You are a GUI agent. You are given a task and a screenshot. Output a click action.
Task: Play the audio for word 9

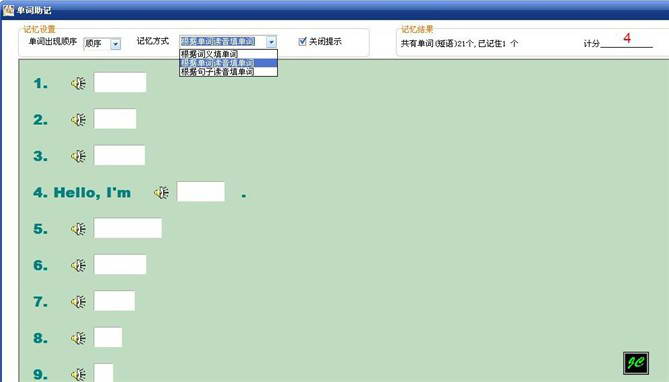79,375
